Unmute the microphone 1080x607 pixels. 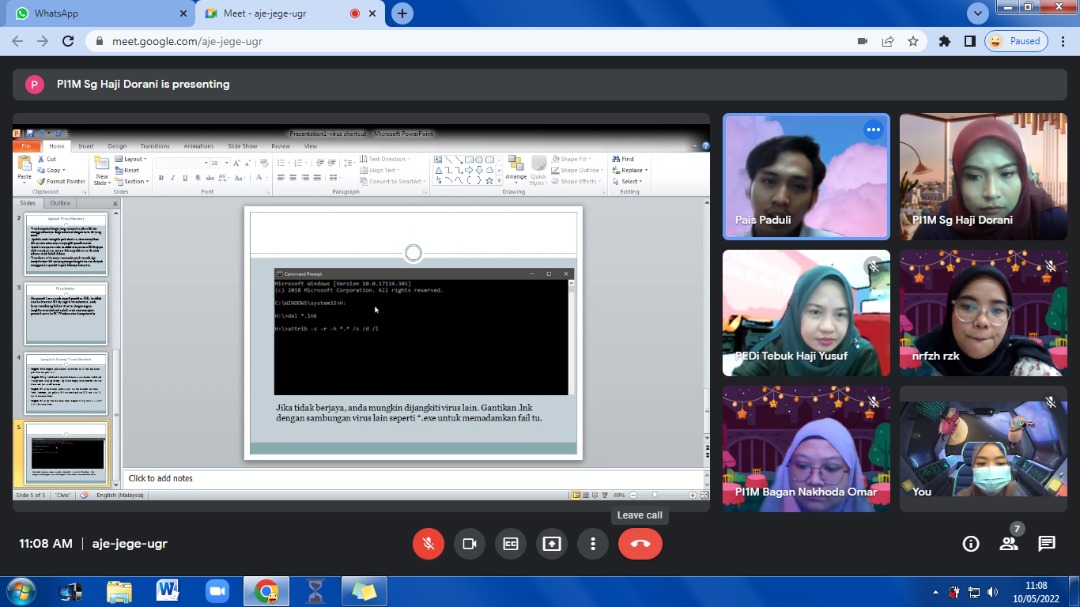(x=428, y=544)
